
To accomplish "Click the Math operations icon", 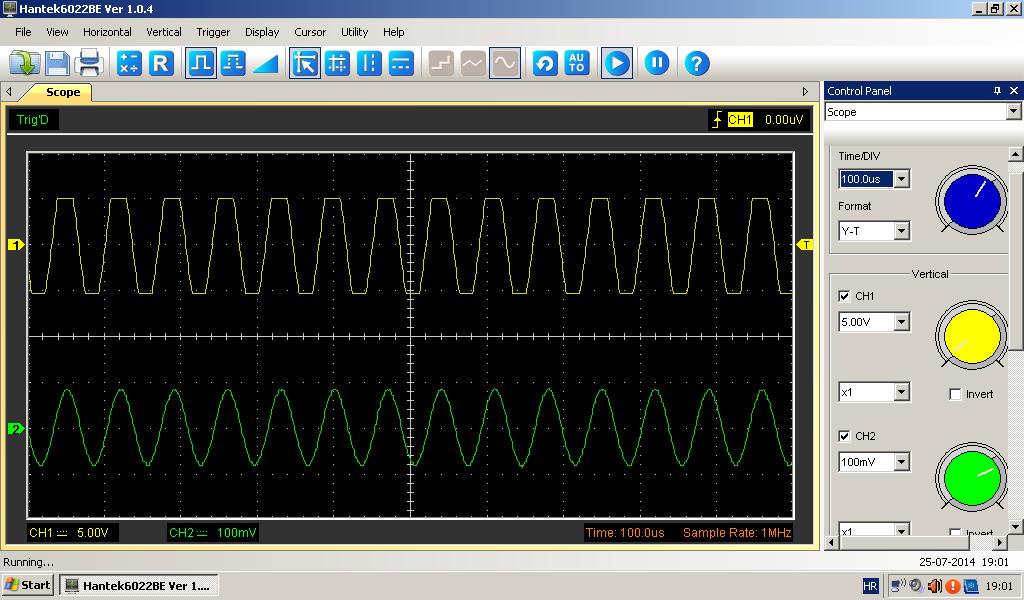I will [129, 64].
